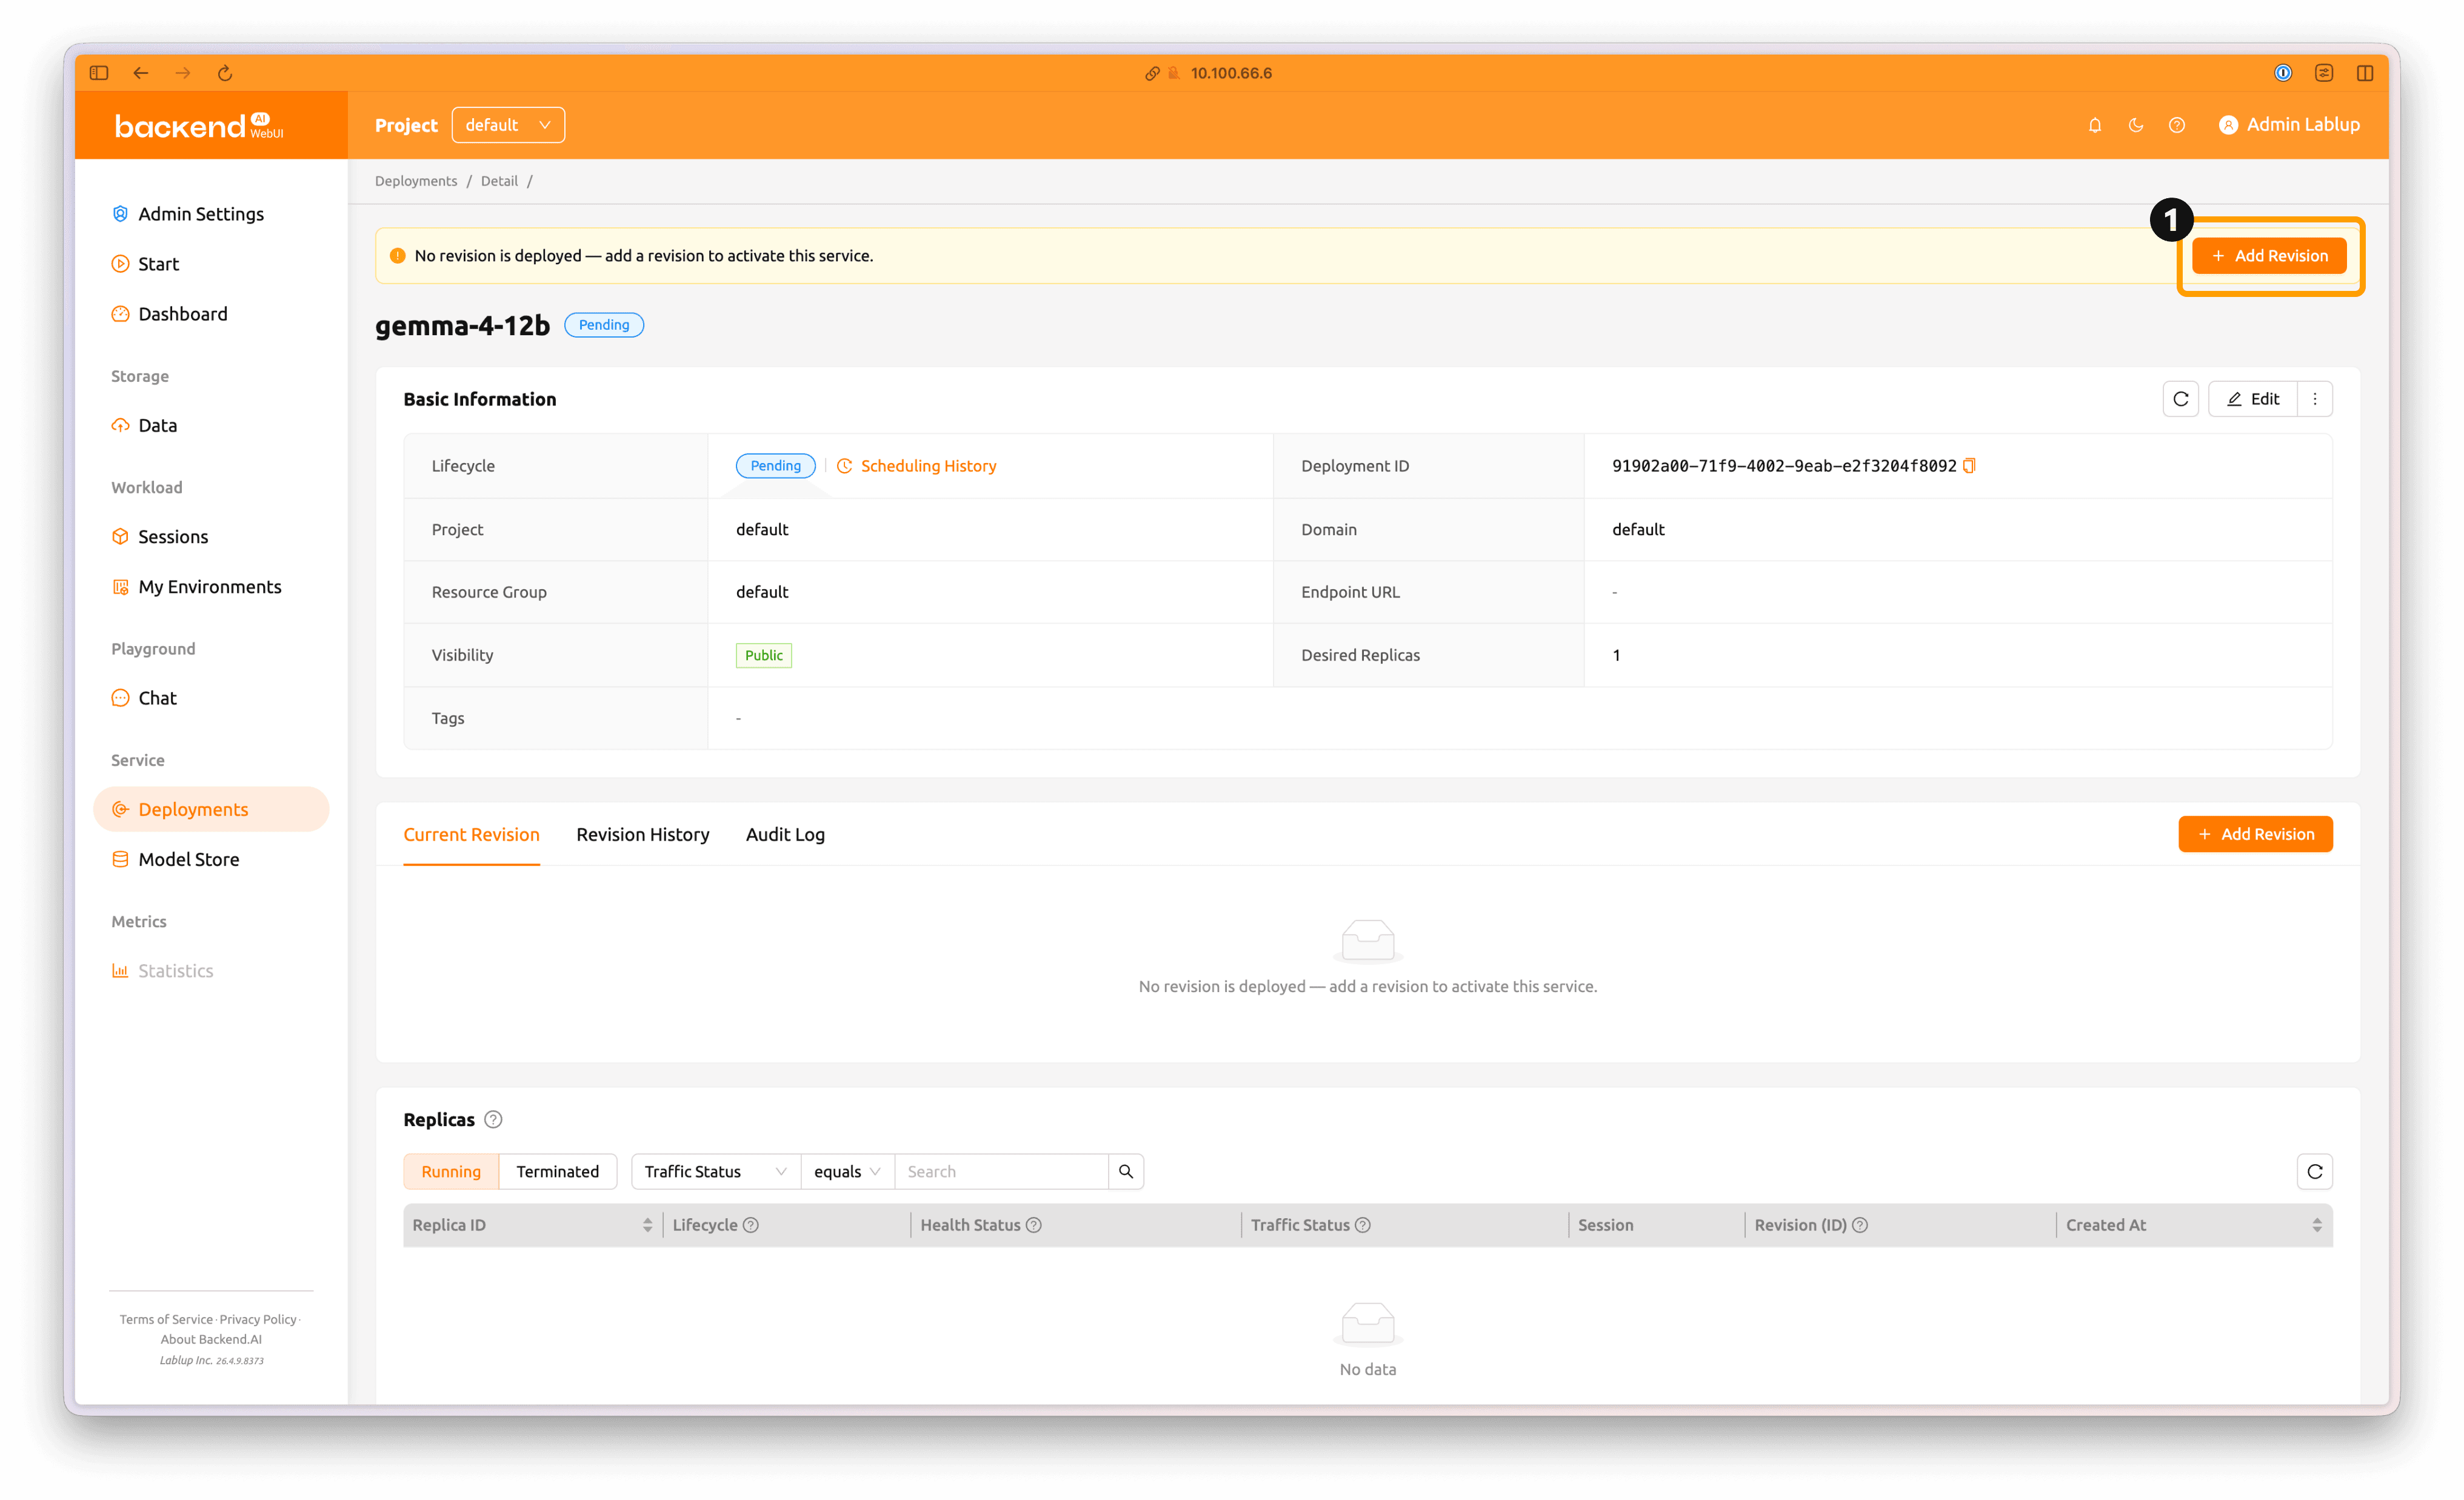The width and height of the screenshot is (2464, 1500).
Task: Switch to Audit Log tab
Action: click(785, 834)
